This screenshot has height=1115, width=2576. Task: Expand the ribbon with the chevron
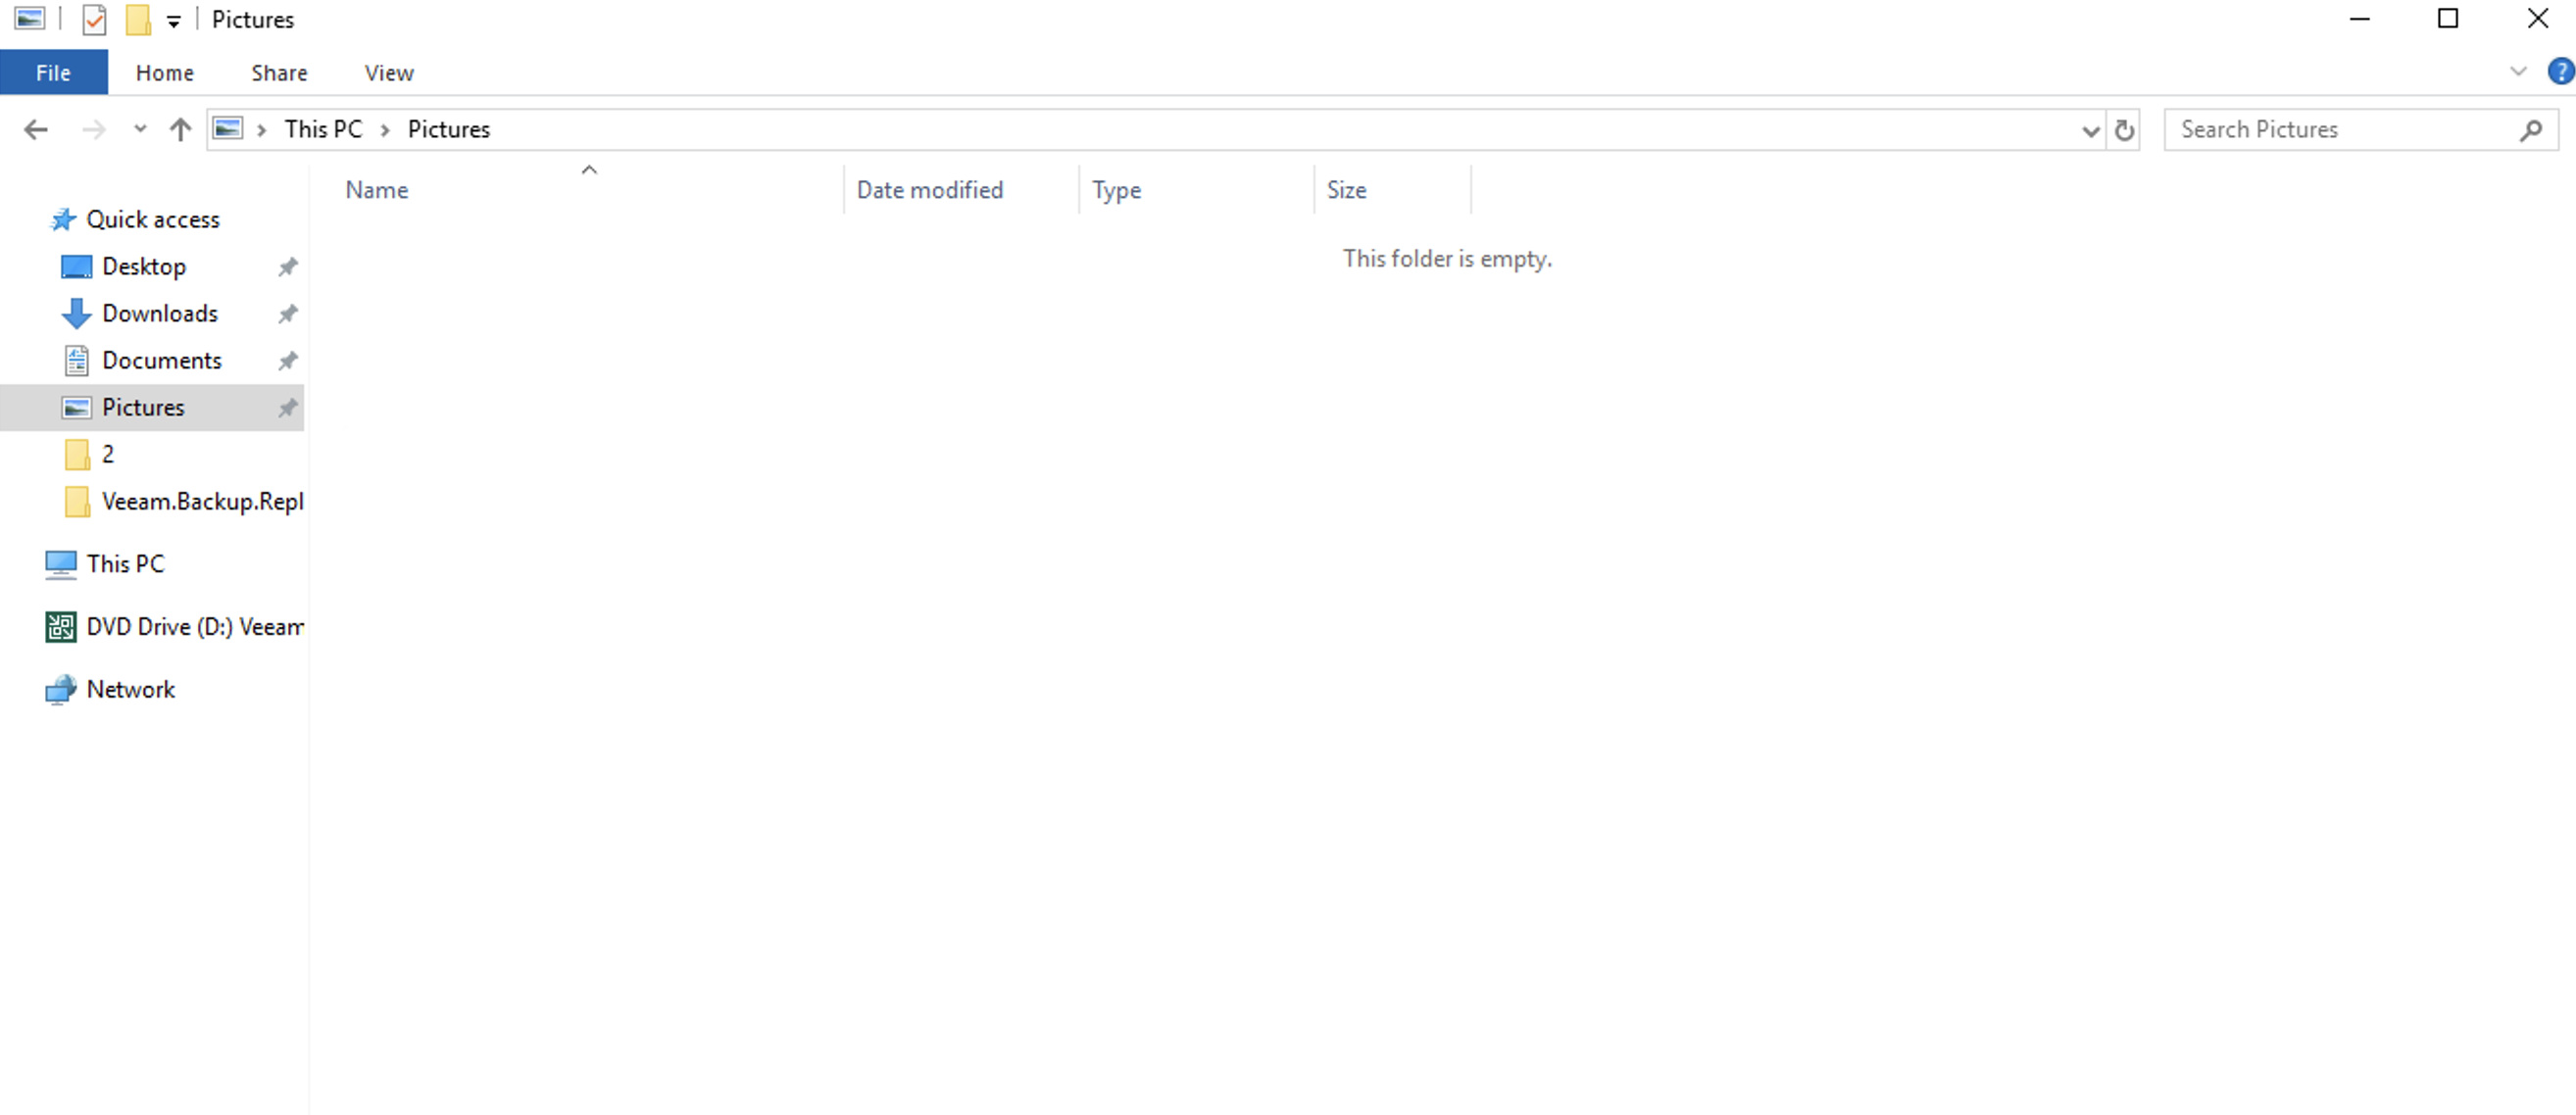point(2518,72)
